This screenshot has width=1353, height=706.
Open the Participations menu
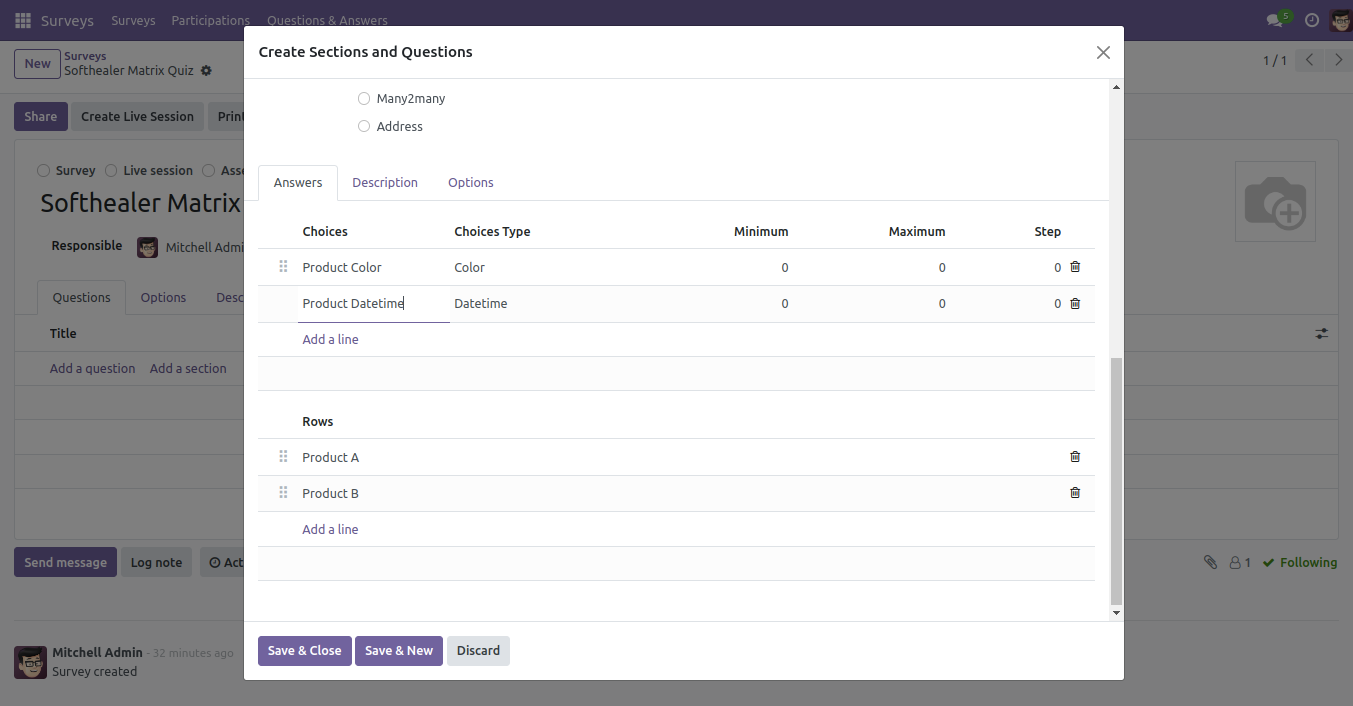[x=210, y=20]
